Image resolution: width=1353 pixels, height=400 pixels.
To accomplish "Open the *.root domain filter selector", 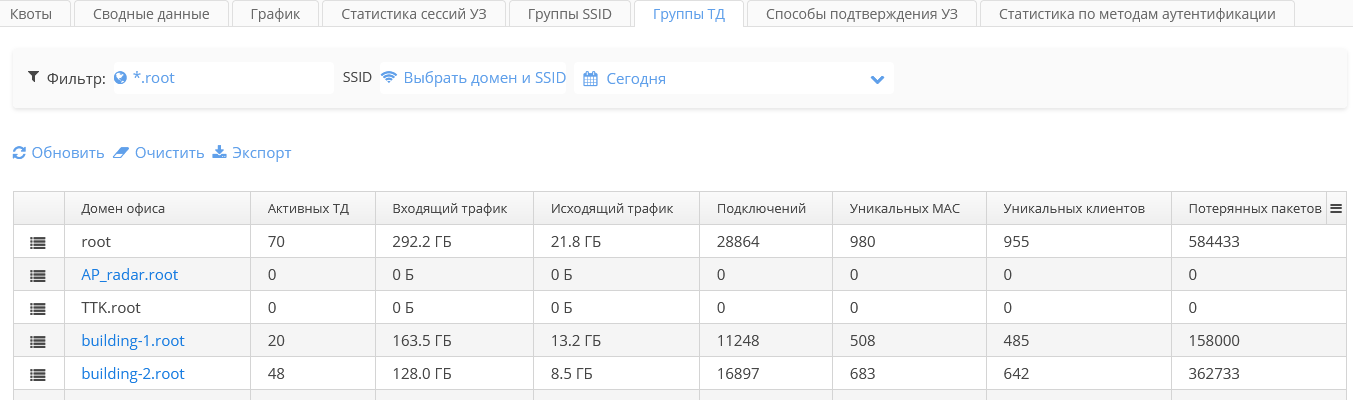I will [x=153, y=78].
